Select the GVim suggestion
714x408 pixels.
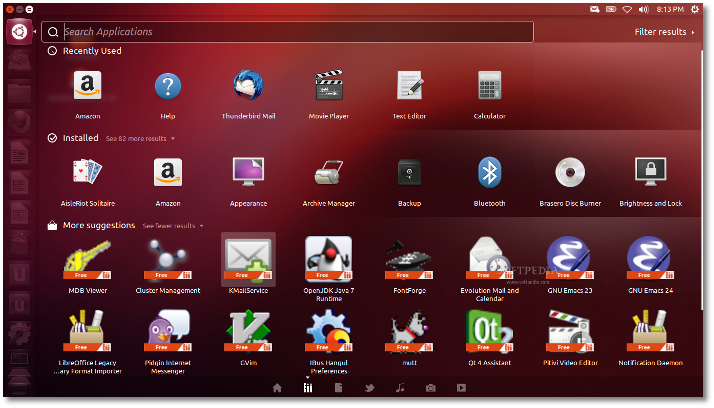(x=248, y=331)
